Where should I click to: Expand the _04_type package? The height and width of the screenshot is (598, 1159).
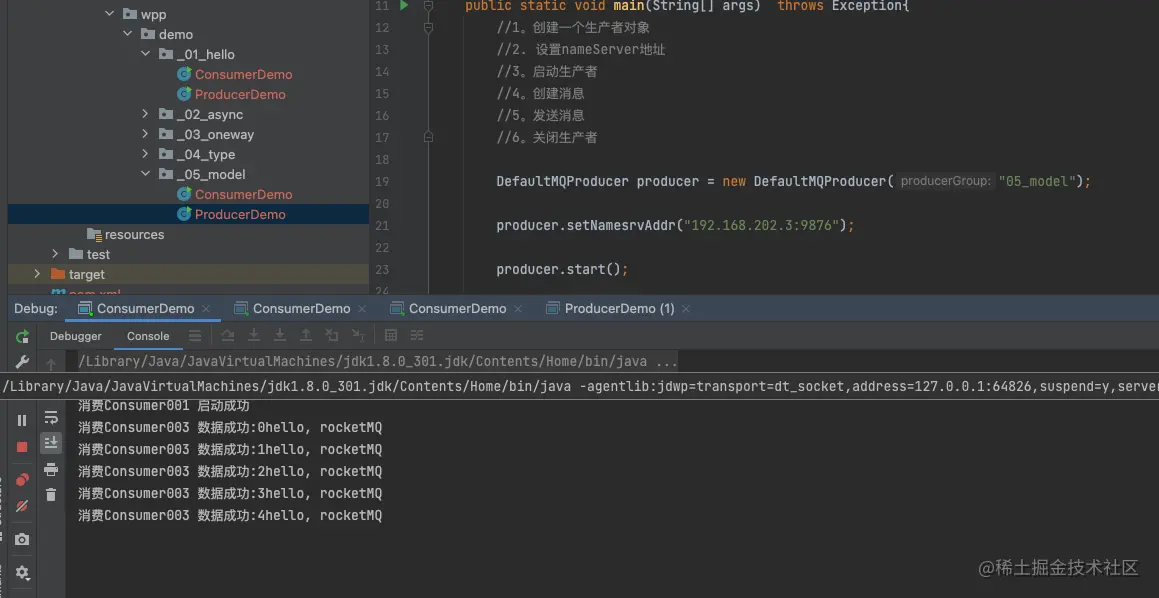click(x=146, y=154)
